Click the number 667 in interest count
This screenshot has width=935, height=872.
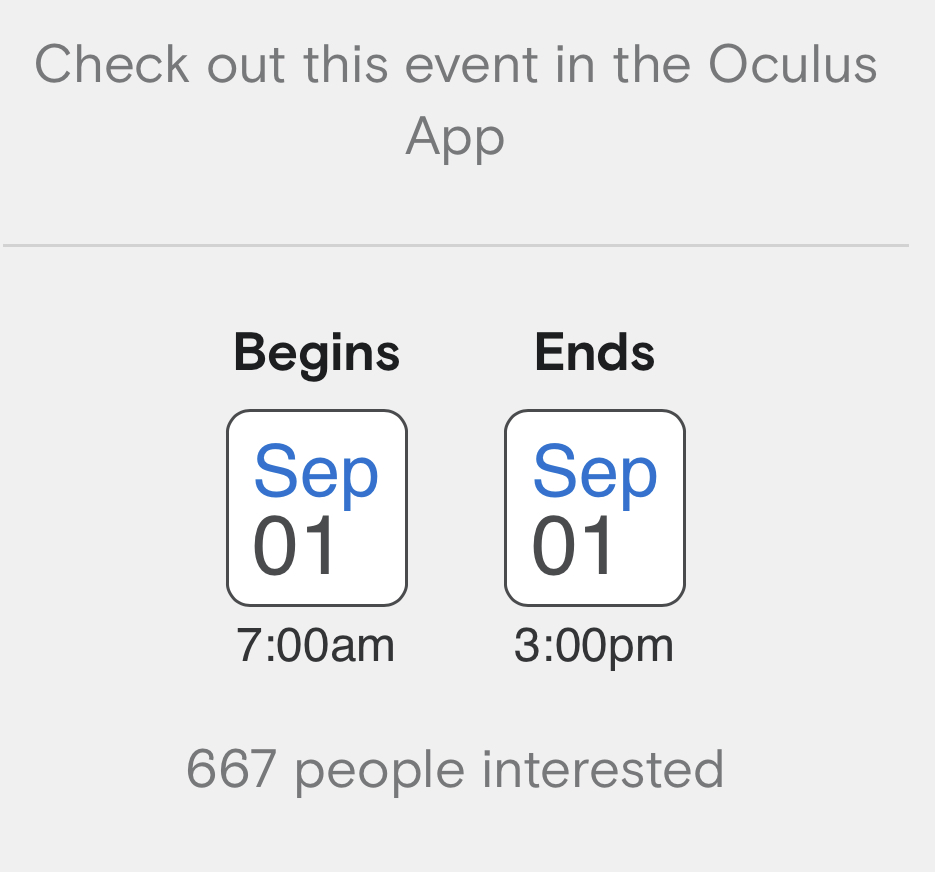click(230, 770)
